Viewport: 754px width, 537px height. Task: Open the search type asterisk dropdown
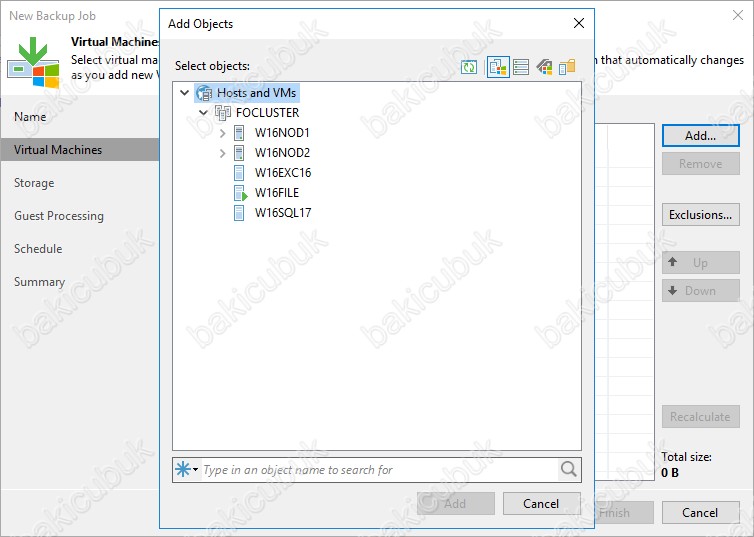point(186,469)
